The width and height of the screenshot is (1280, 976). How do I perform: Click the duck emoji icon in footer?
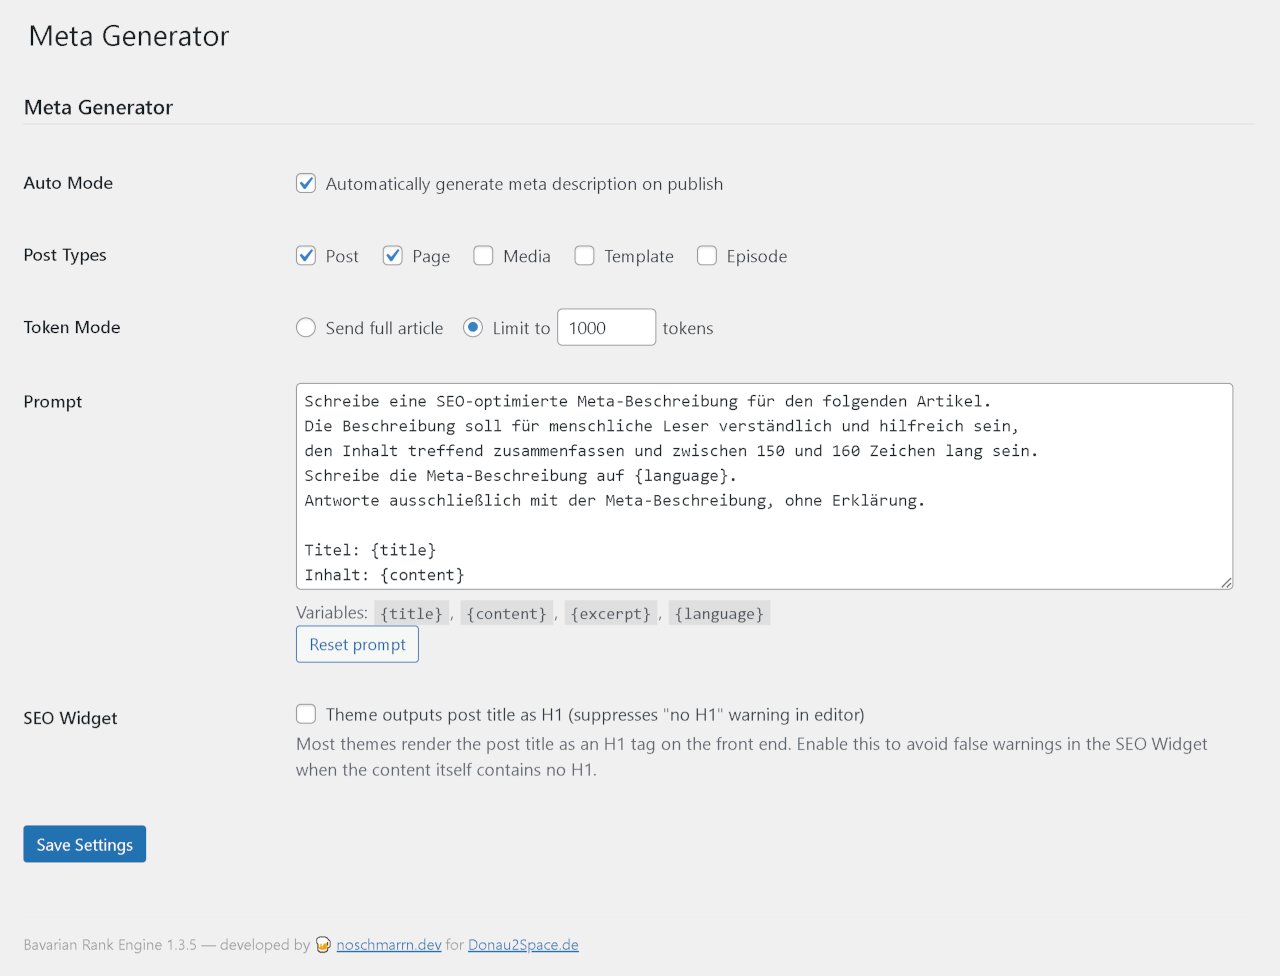[322, 944]
